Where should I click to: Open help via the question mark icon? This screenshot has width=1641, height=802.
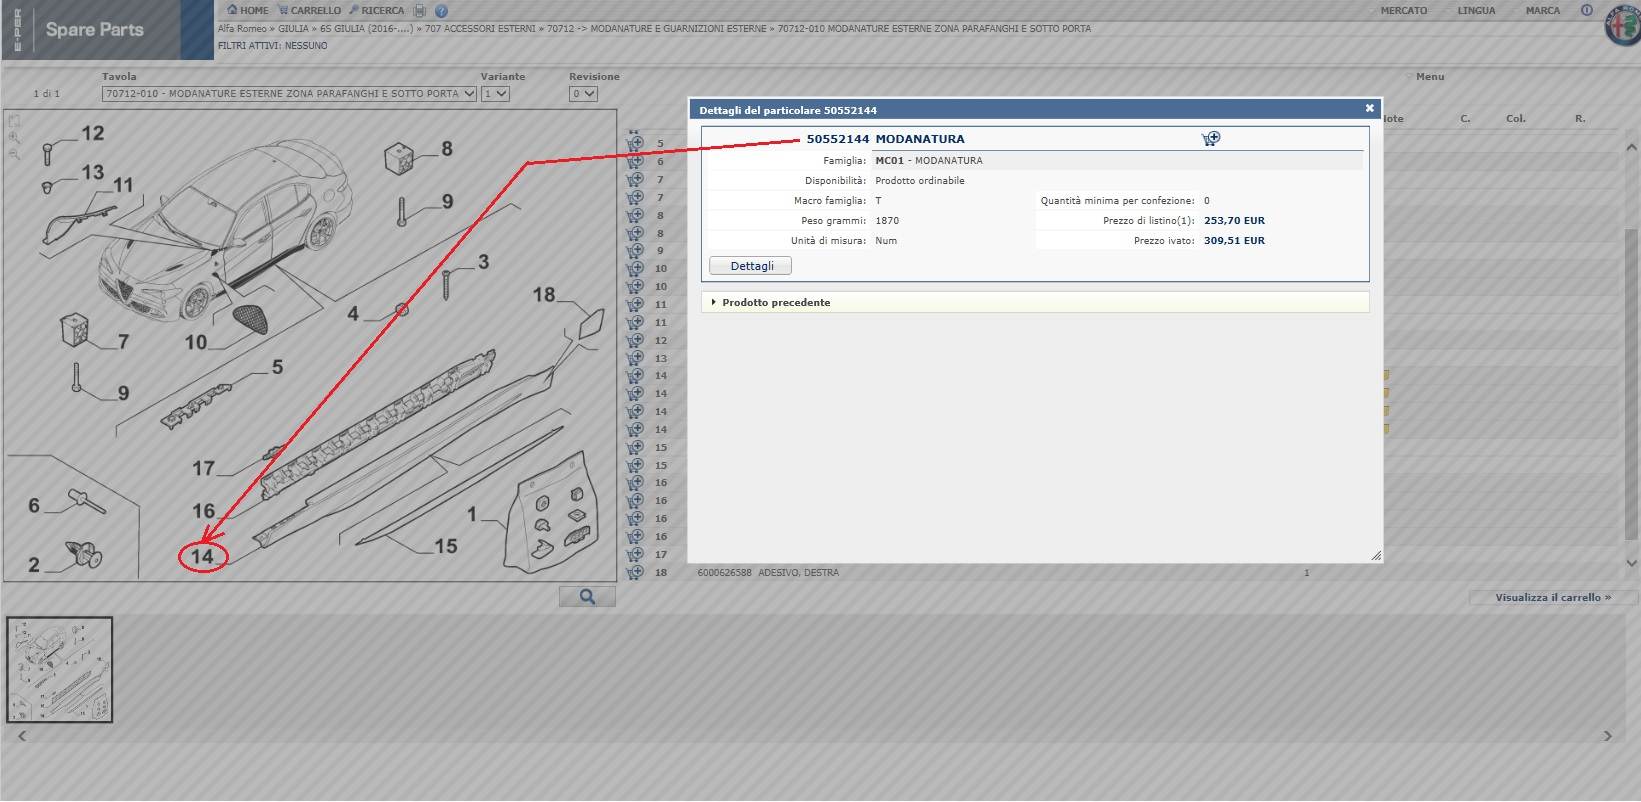[441, 11]
